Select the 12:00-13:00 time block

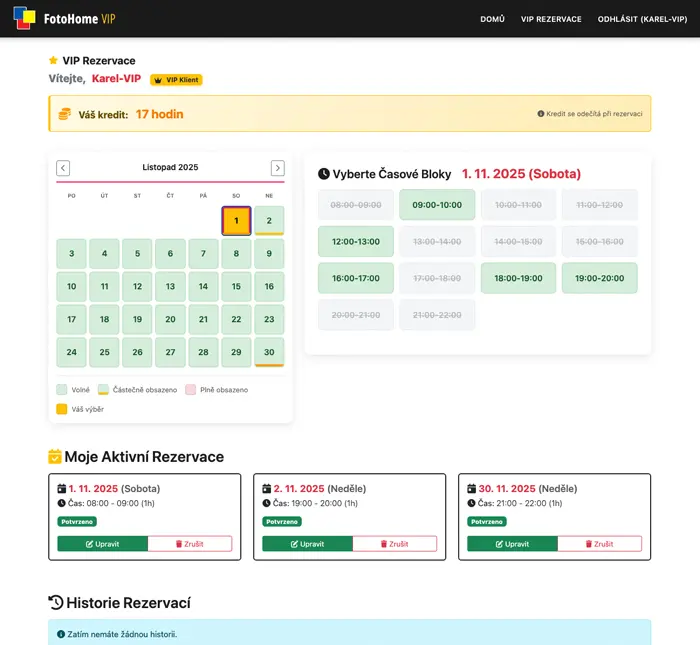[x=356, y=241]
